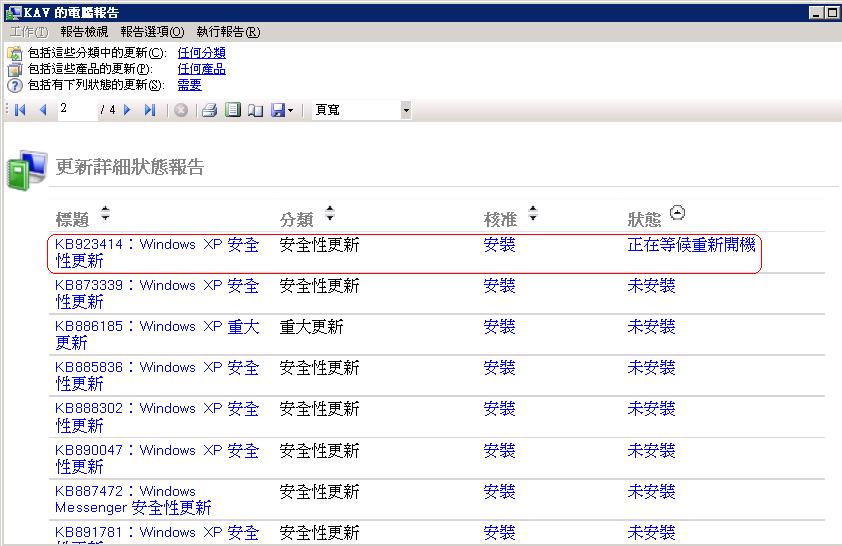Select 重大更新 classification cell
The width and height of the screenshot is (842, 546).
[311, 326]
